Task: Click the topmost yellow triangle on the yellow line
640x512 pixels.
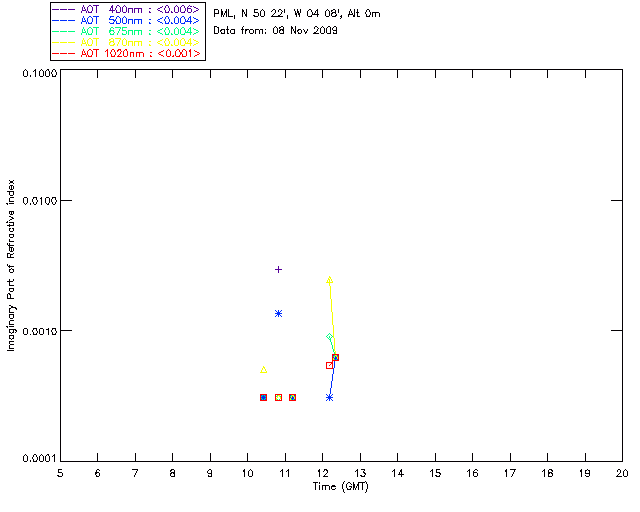Action: pos(329,280)
